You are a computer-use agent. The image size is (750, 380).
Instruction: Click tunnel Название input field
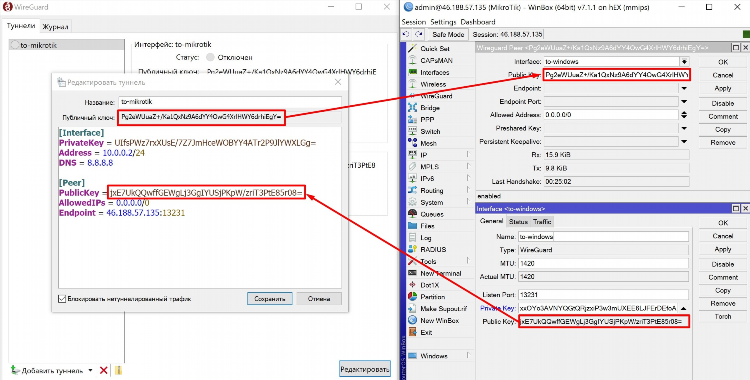(x=230, y=101)
